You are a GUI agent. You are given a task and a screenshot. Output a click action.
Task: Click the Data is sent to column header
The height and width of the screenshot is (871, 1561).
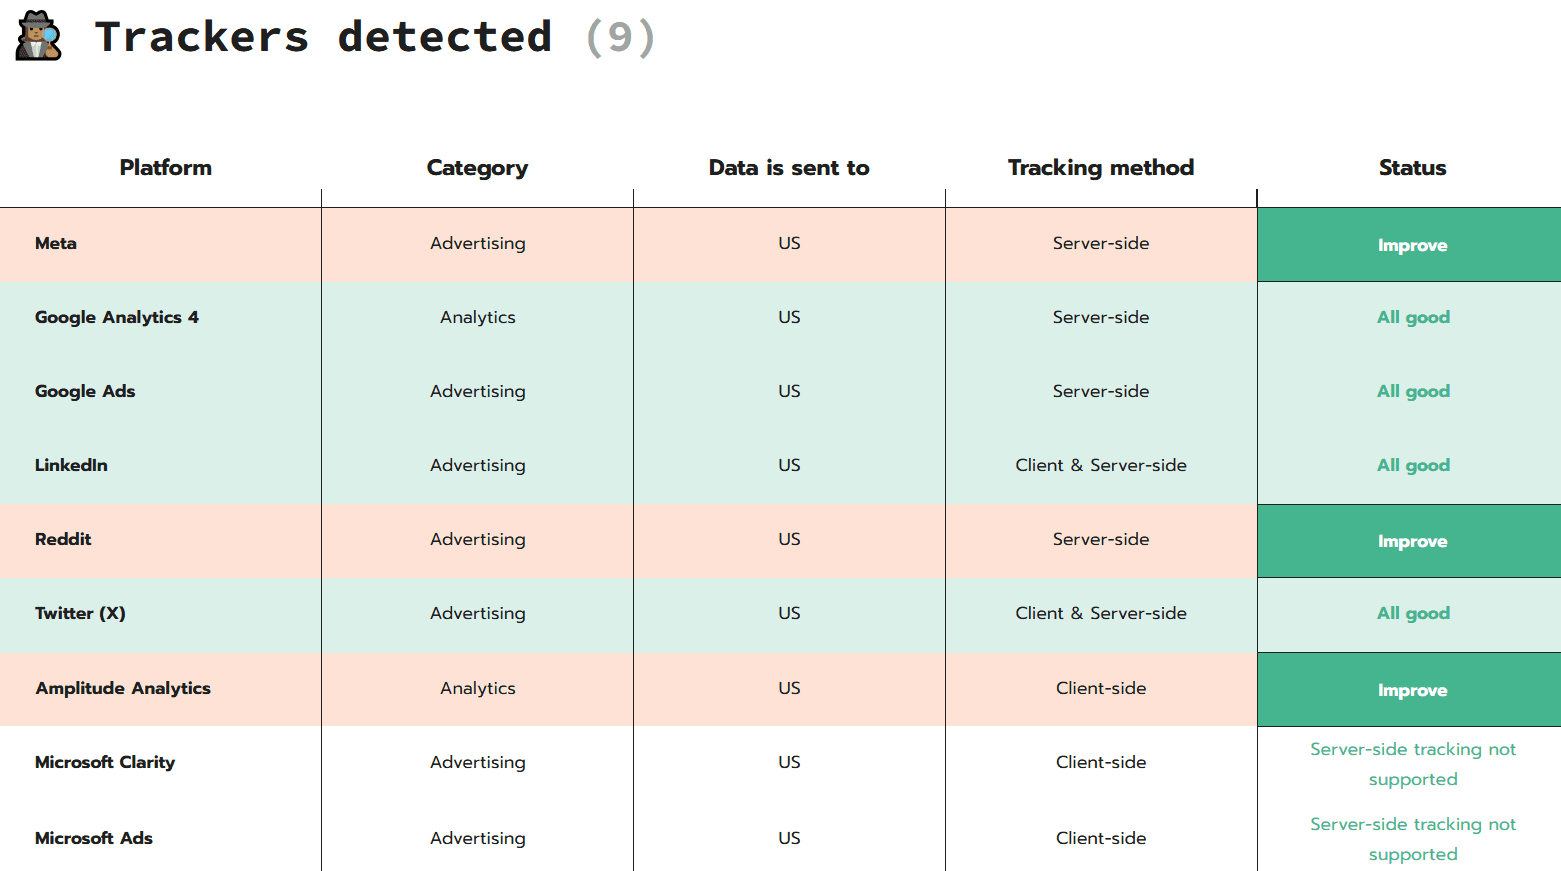point(788,167)
